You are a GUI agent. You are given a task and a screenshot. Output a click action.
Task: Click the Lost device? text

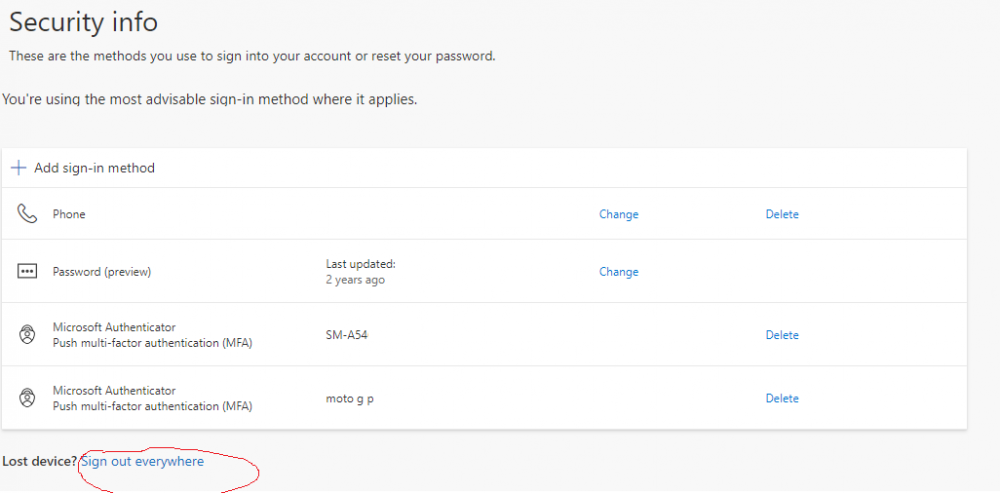pos(40,461)
